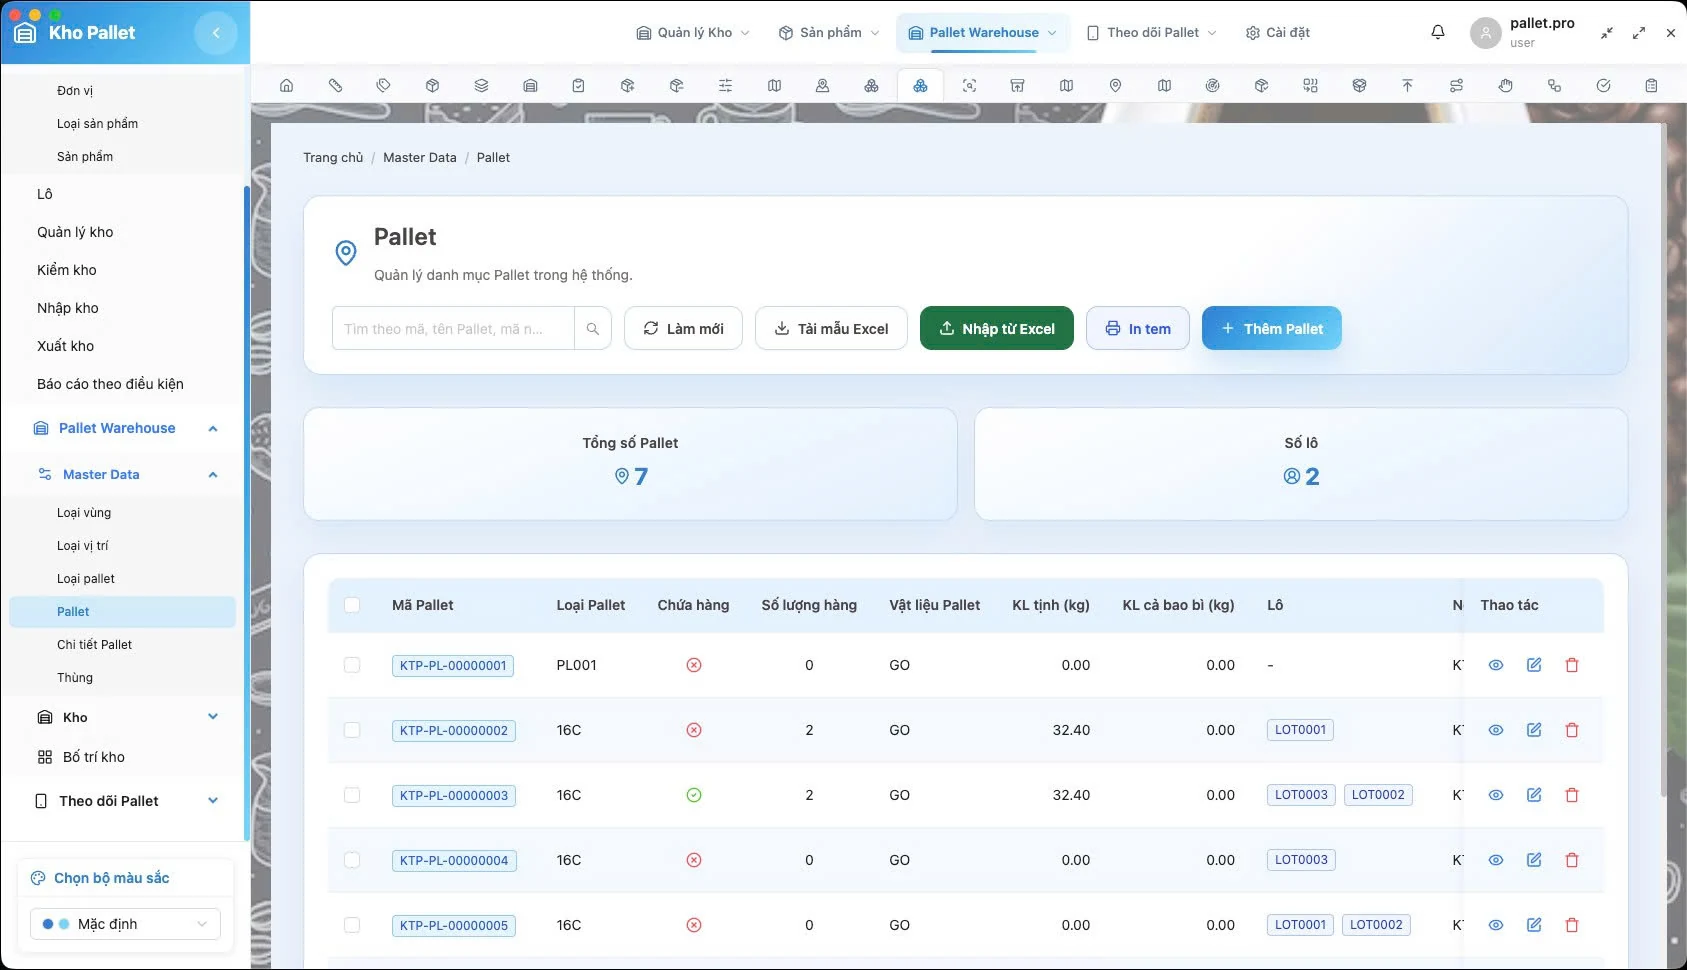
Task: Click the In tem print button
Action: pos(1138,328)
